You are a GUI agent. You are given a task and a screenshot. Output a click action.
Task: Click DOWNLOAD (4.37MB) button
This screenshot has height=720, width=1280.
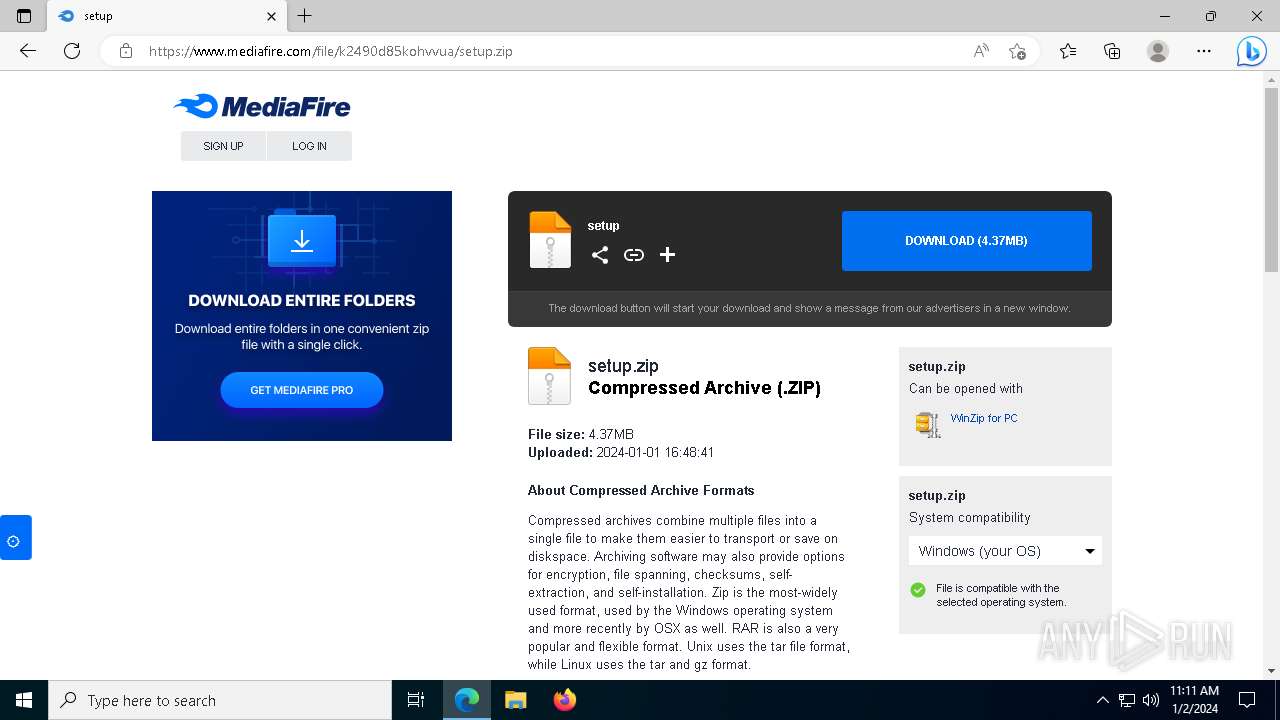(x=967, y=241)
